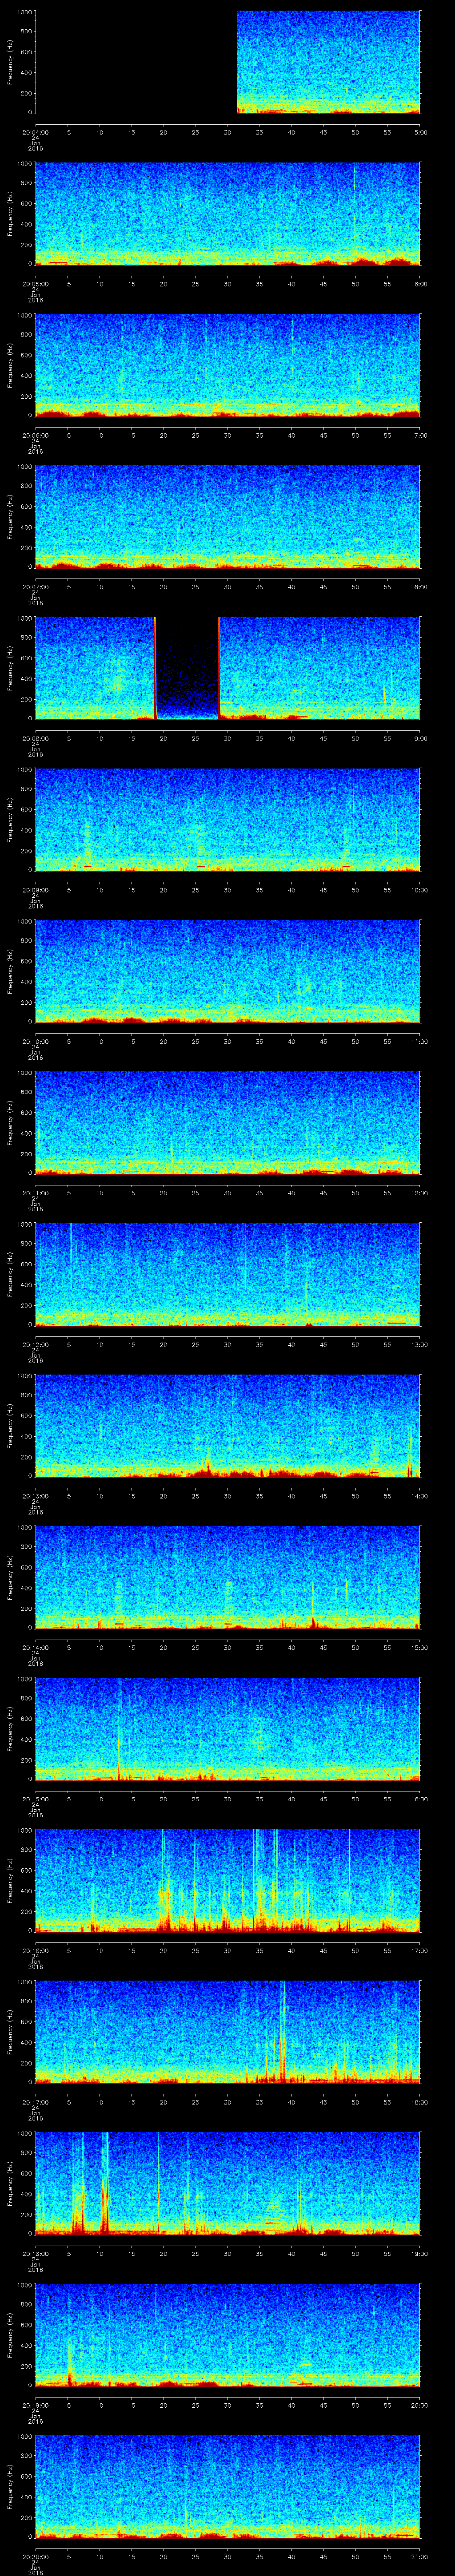Click the spectrogram panel starting at 20:17:00
Screen dimensions: 455x2576
coord(228,2032)
